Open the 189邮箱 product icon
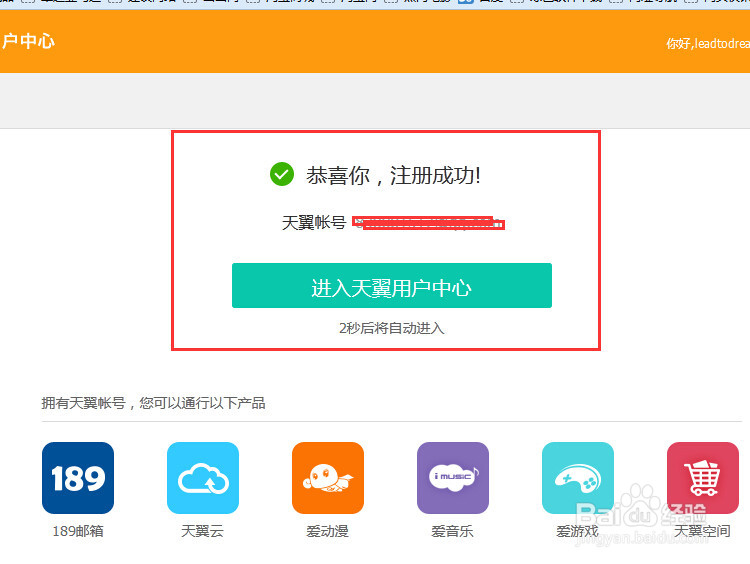The image size is (750, 564). coord(78,477)
